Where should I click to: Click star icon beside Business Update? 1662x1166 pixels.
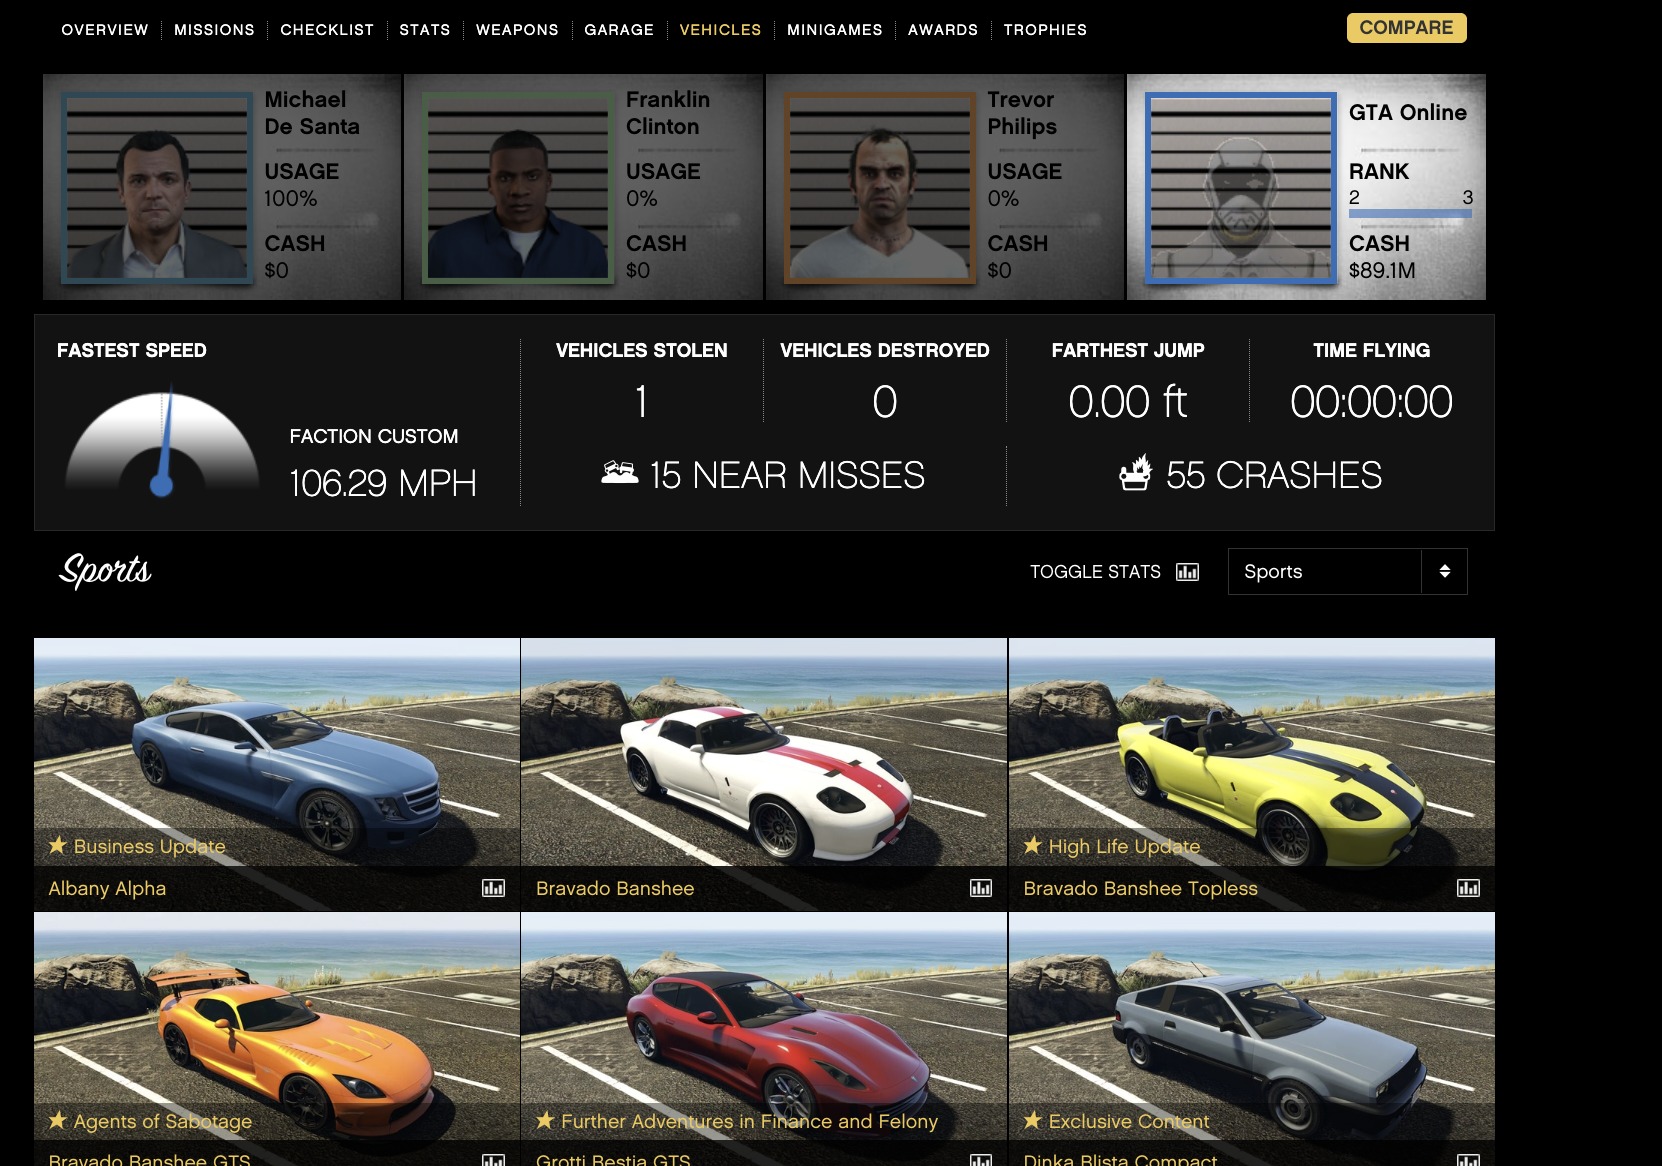[58, 845]
